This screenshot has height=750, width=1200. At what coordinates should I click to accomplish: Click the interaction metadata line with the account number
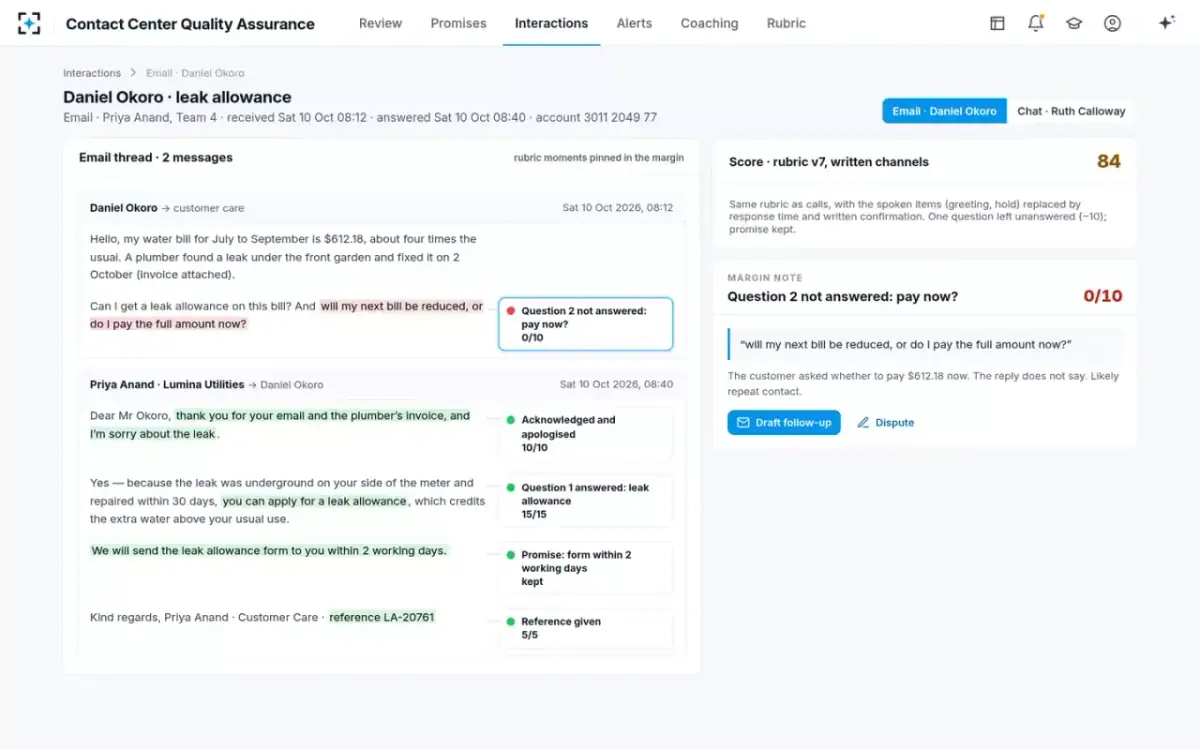(360, 117)
